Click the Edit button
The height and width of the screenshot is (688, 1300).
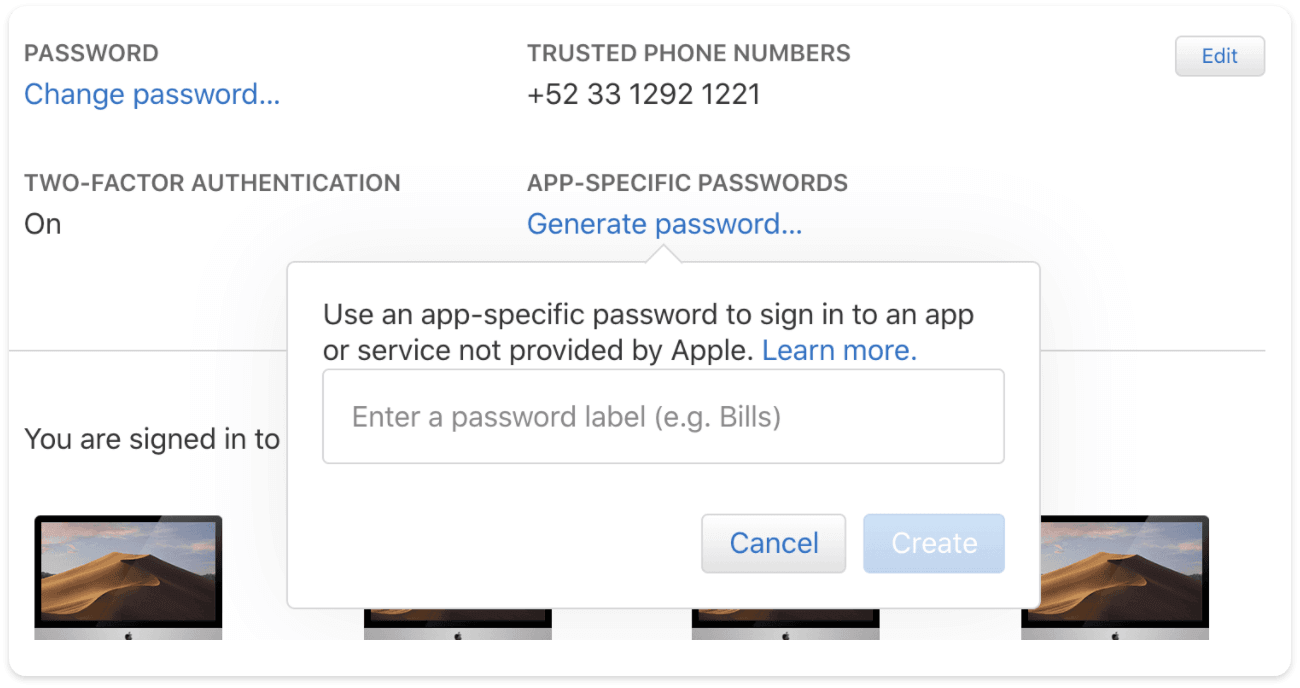(x=1219, y=56)
